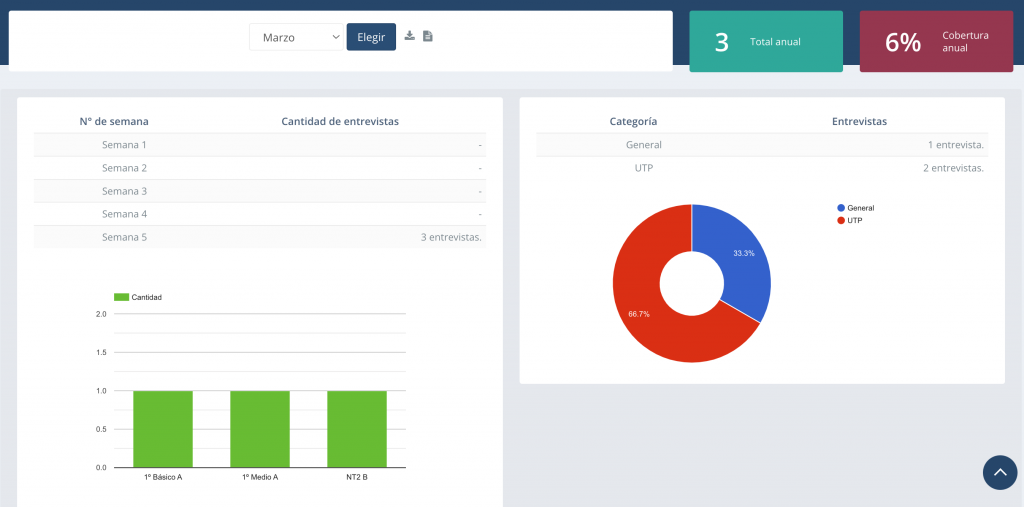Click the document file export icon

428,36
